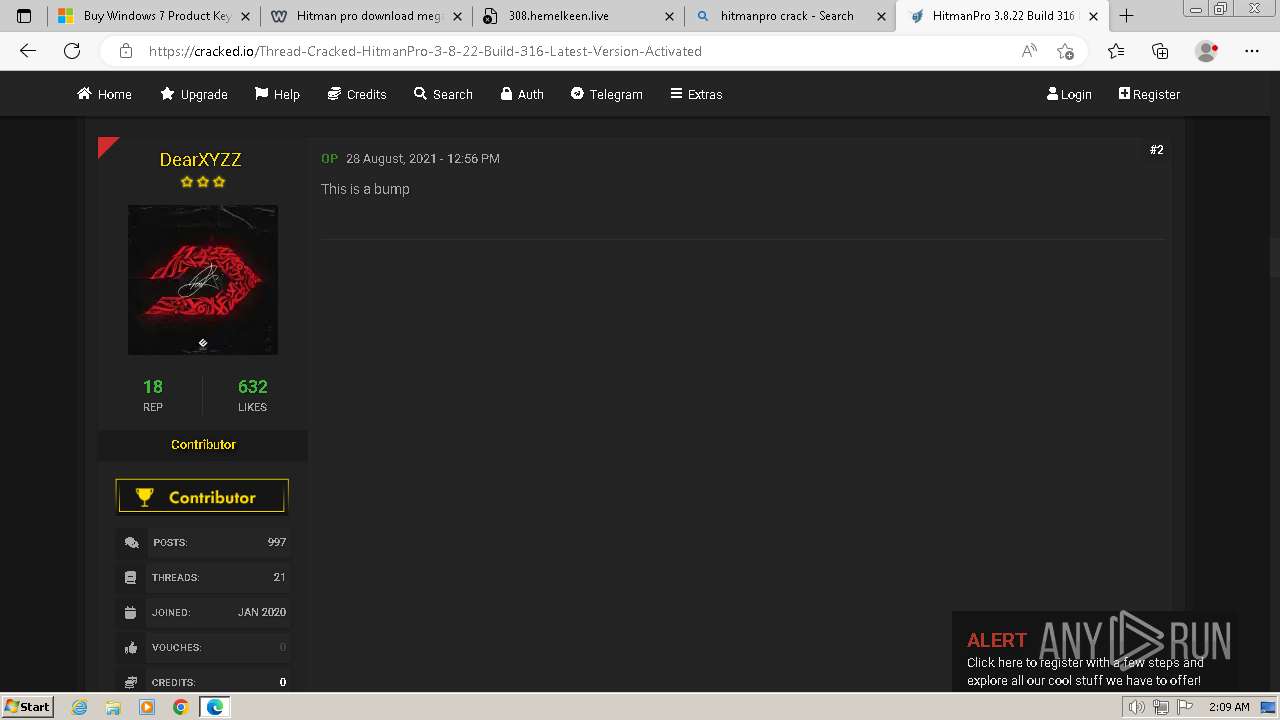Open the Favorites list icon
The image size is (1280, 720).
tap(1116, 51)
